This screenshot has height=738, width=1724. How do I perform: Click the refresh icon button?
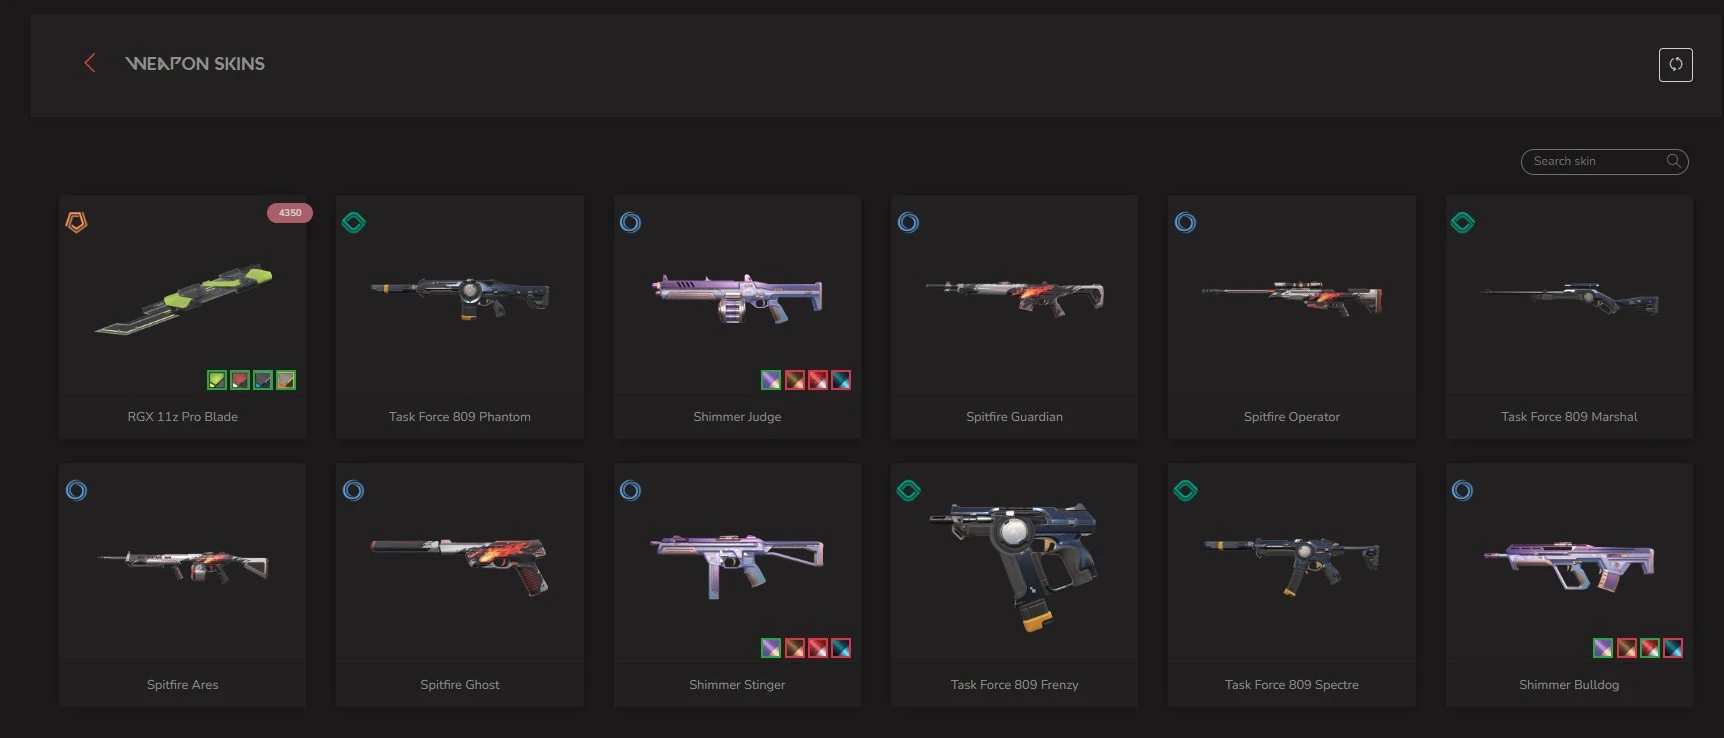coord(1675,65)
